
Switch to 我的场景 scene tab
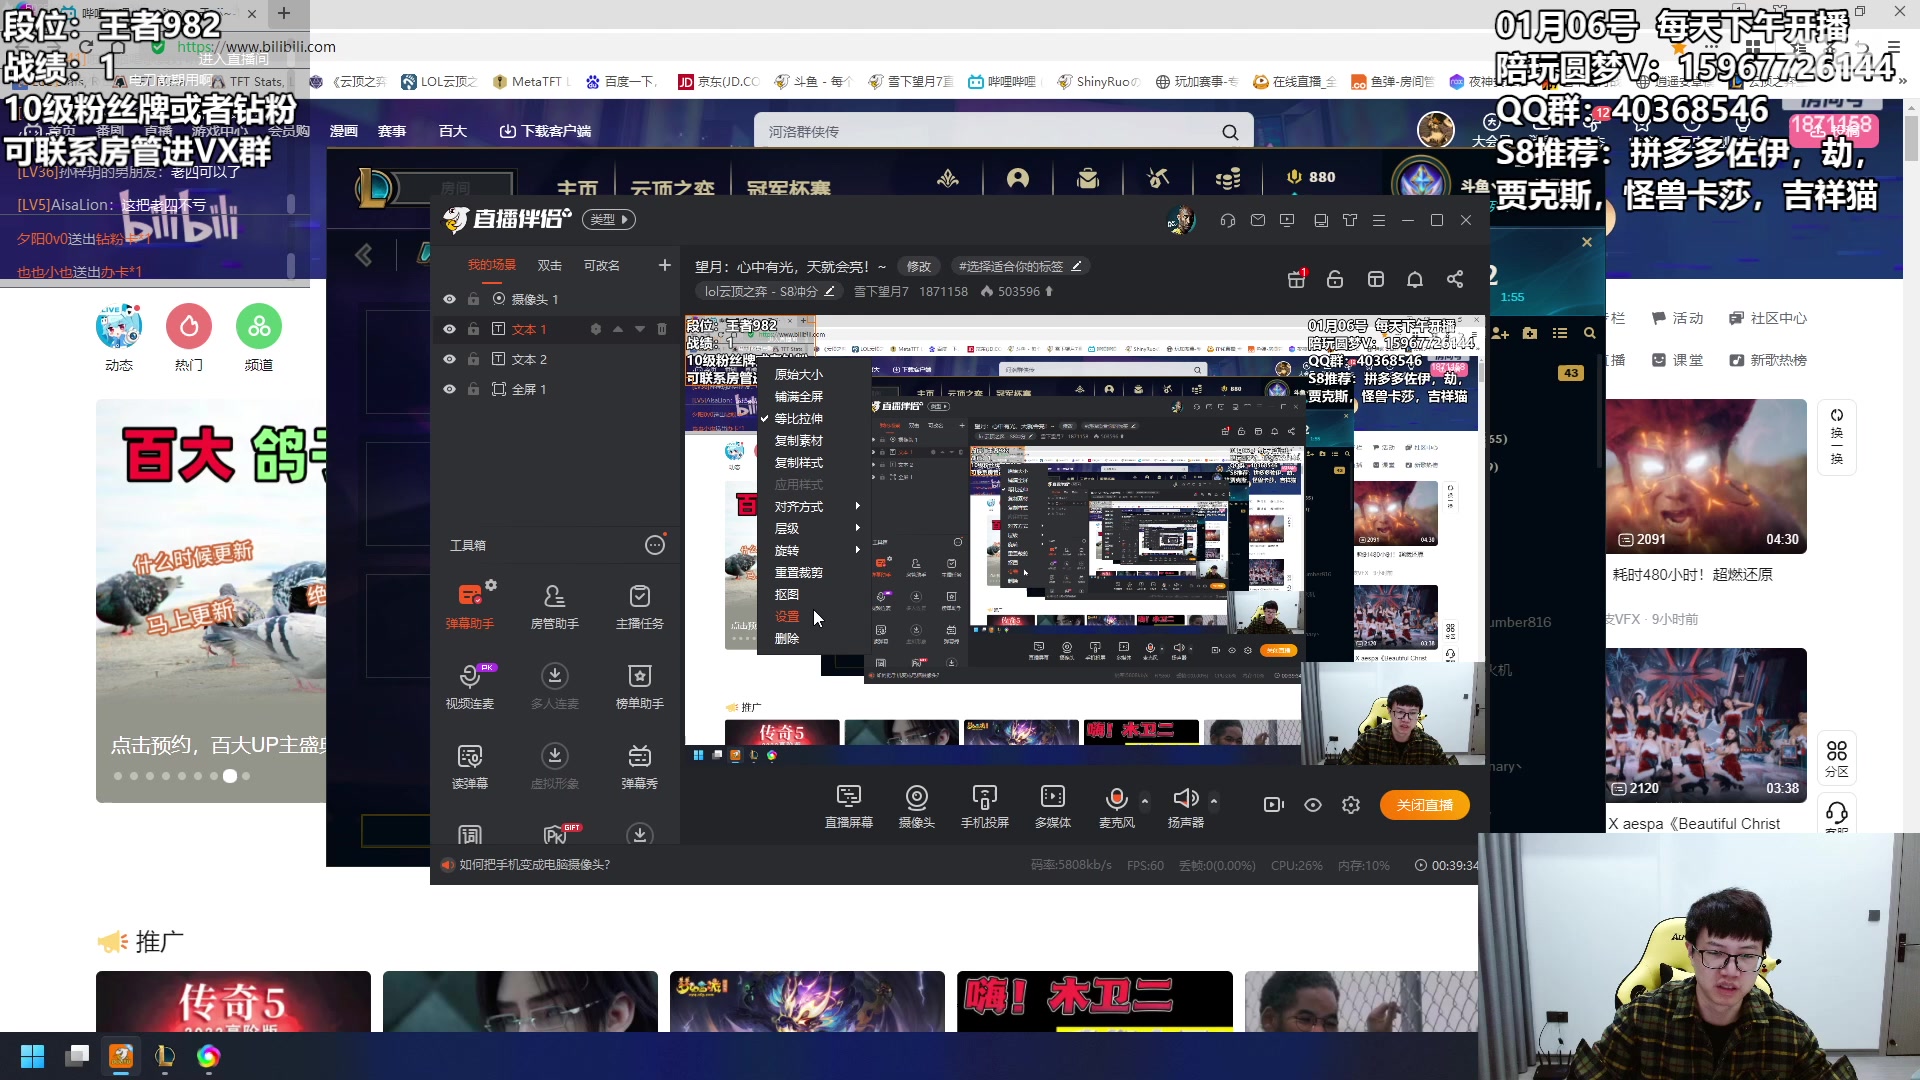click(x=492, y=265)
